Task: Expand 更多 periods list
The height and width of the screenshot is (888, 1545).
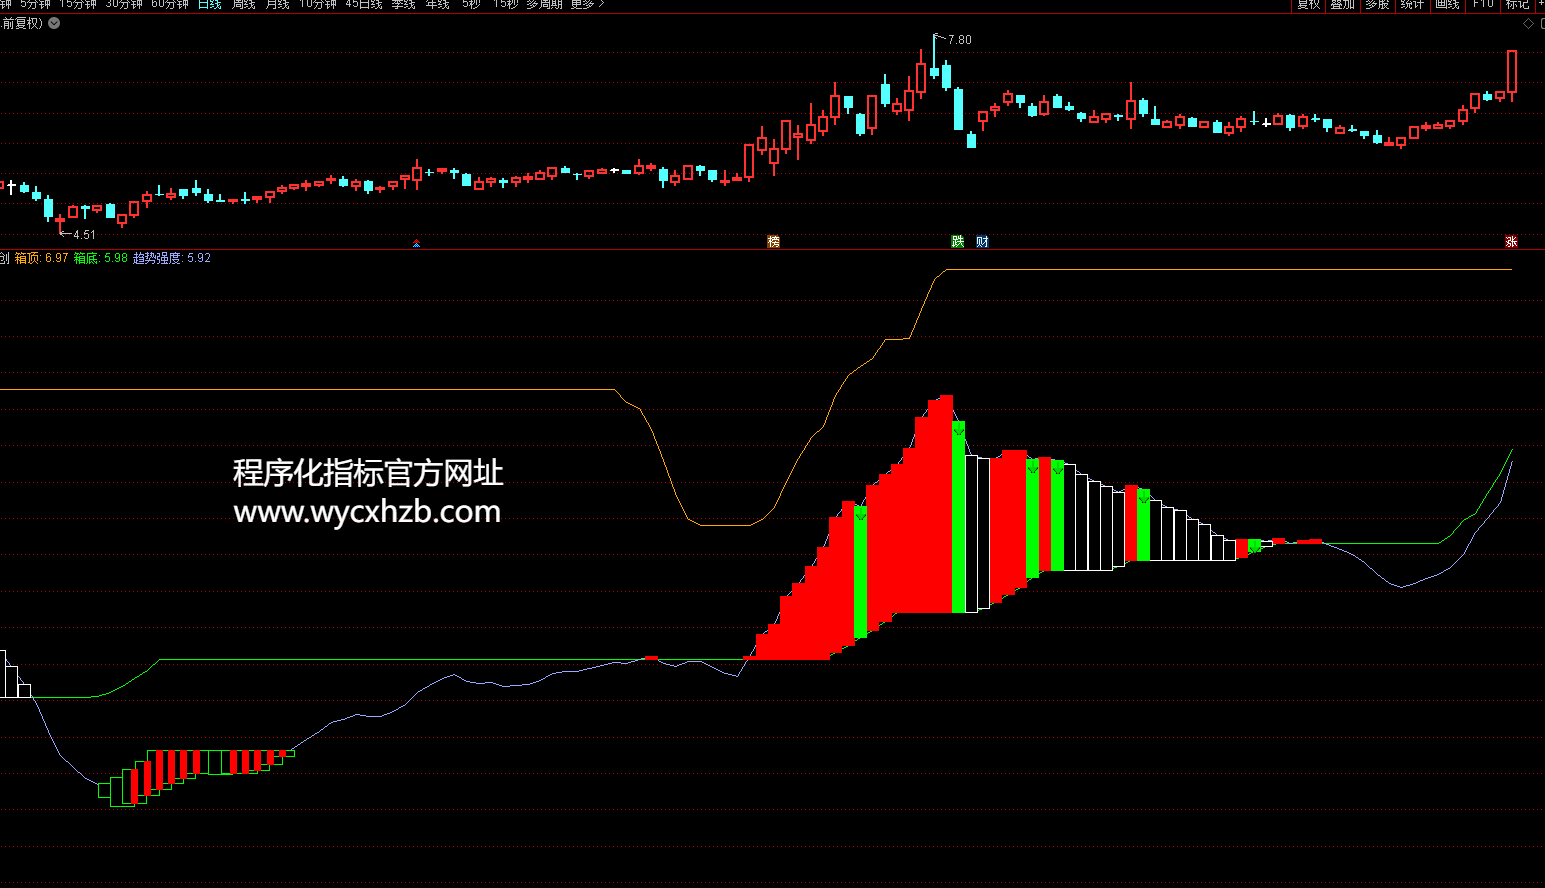Action: click(x=587, y=4)
